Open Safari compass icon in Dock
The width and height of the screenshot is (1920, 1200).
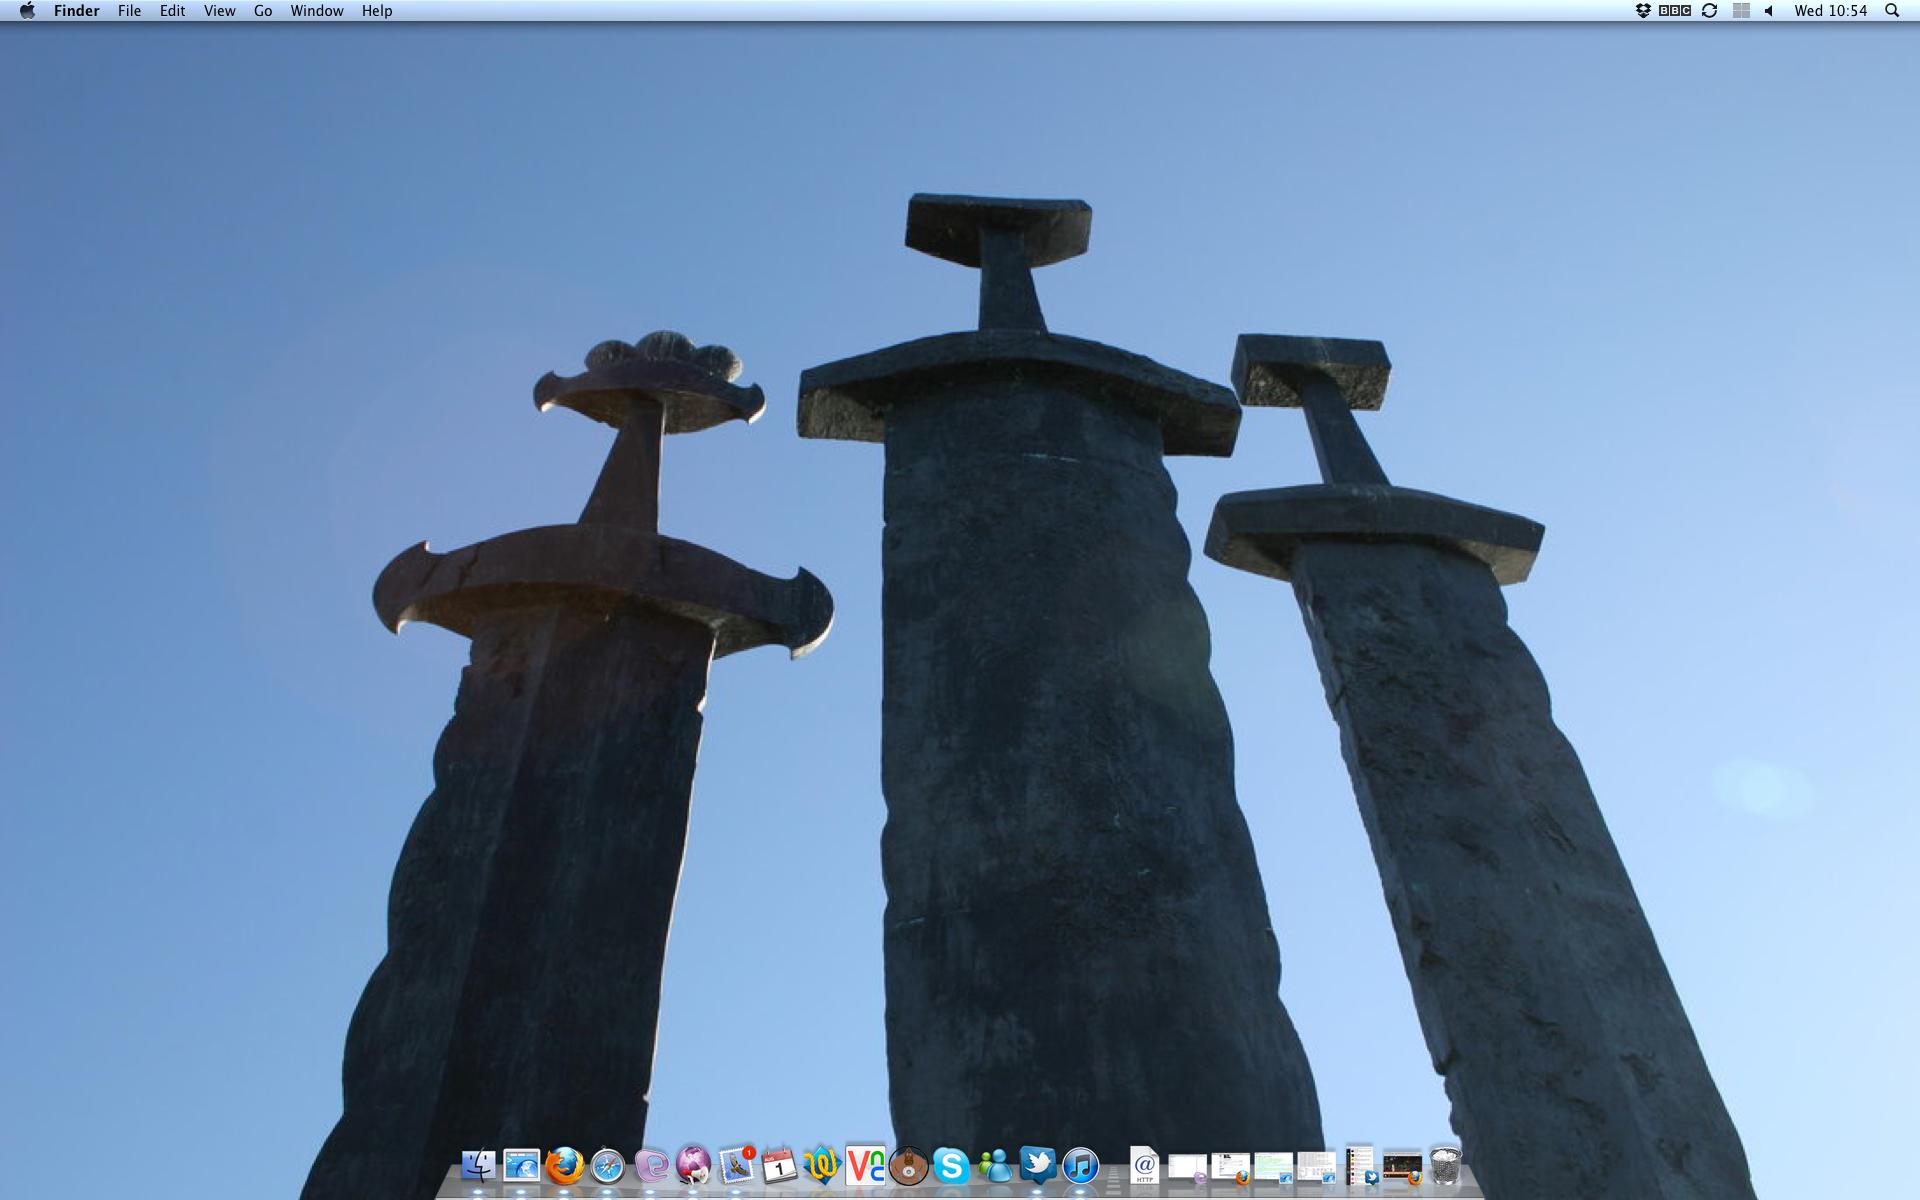607,1166
